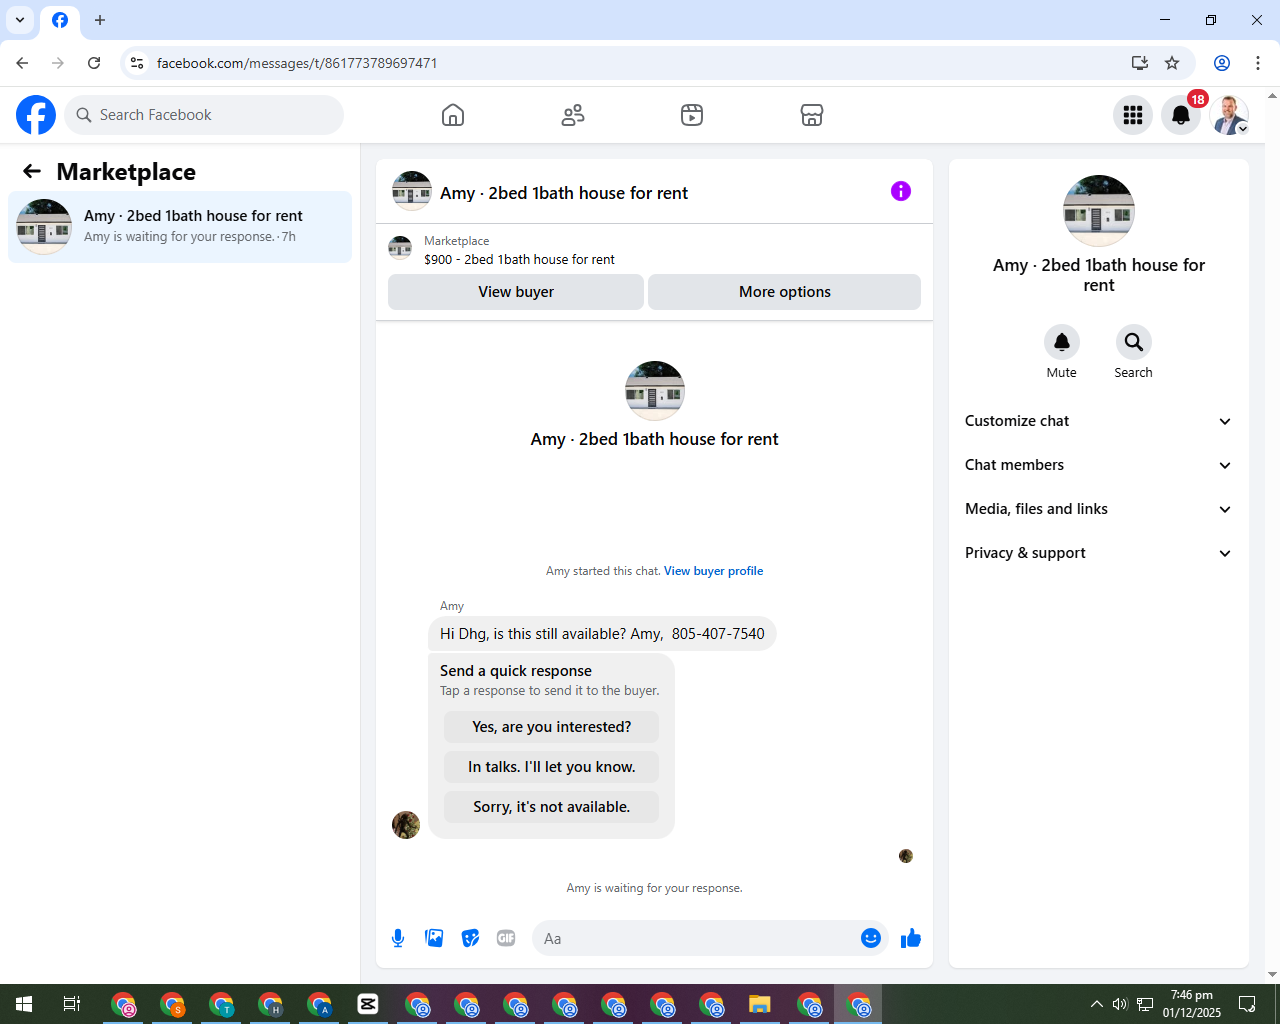Image resolution: width=1280 pixels, height=1024 pixels.
Task: Click the Facebook browser tab
Action: (60, 20)
